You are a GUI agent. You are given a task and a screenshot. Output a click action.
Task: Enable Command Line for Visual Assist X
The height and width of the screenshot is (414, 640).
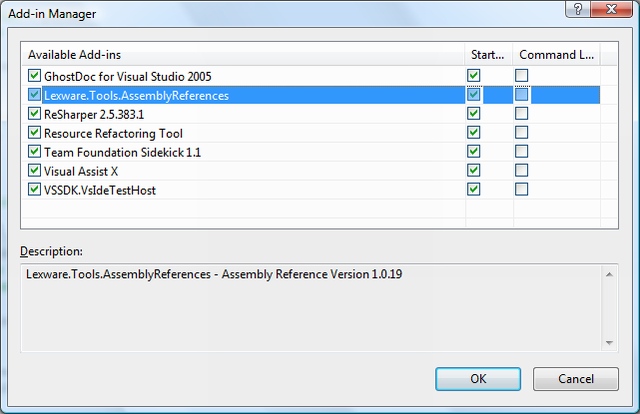[522, 170]
